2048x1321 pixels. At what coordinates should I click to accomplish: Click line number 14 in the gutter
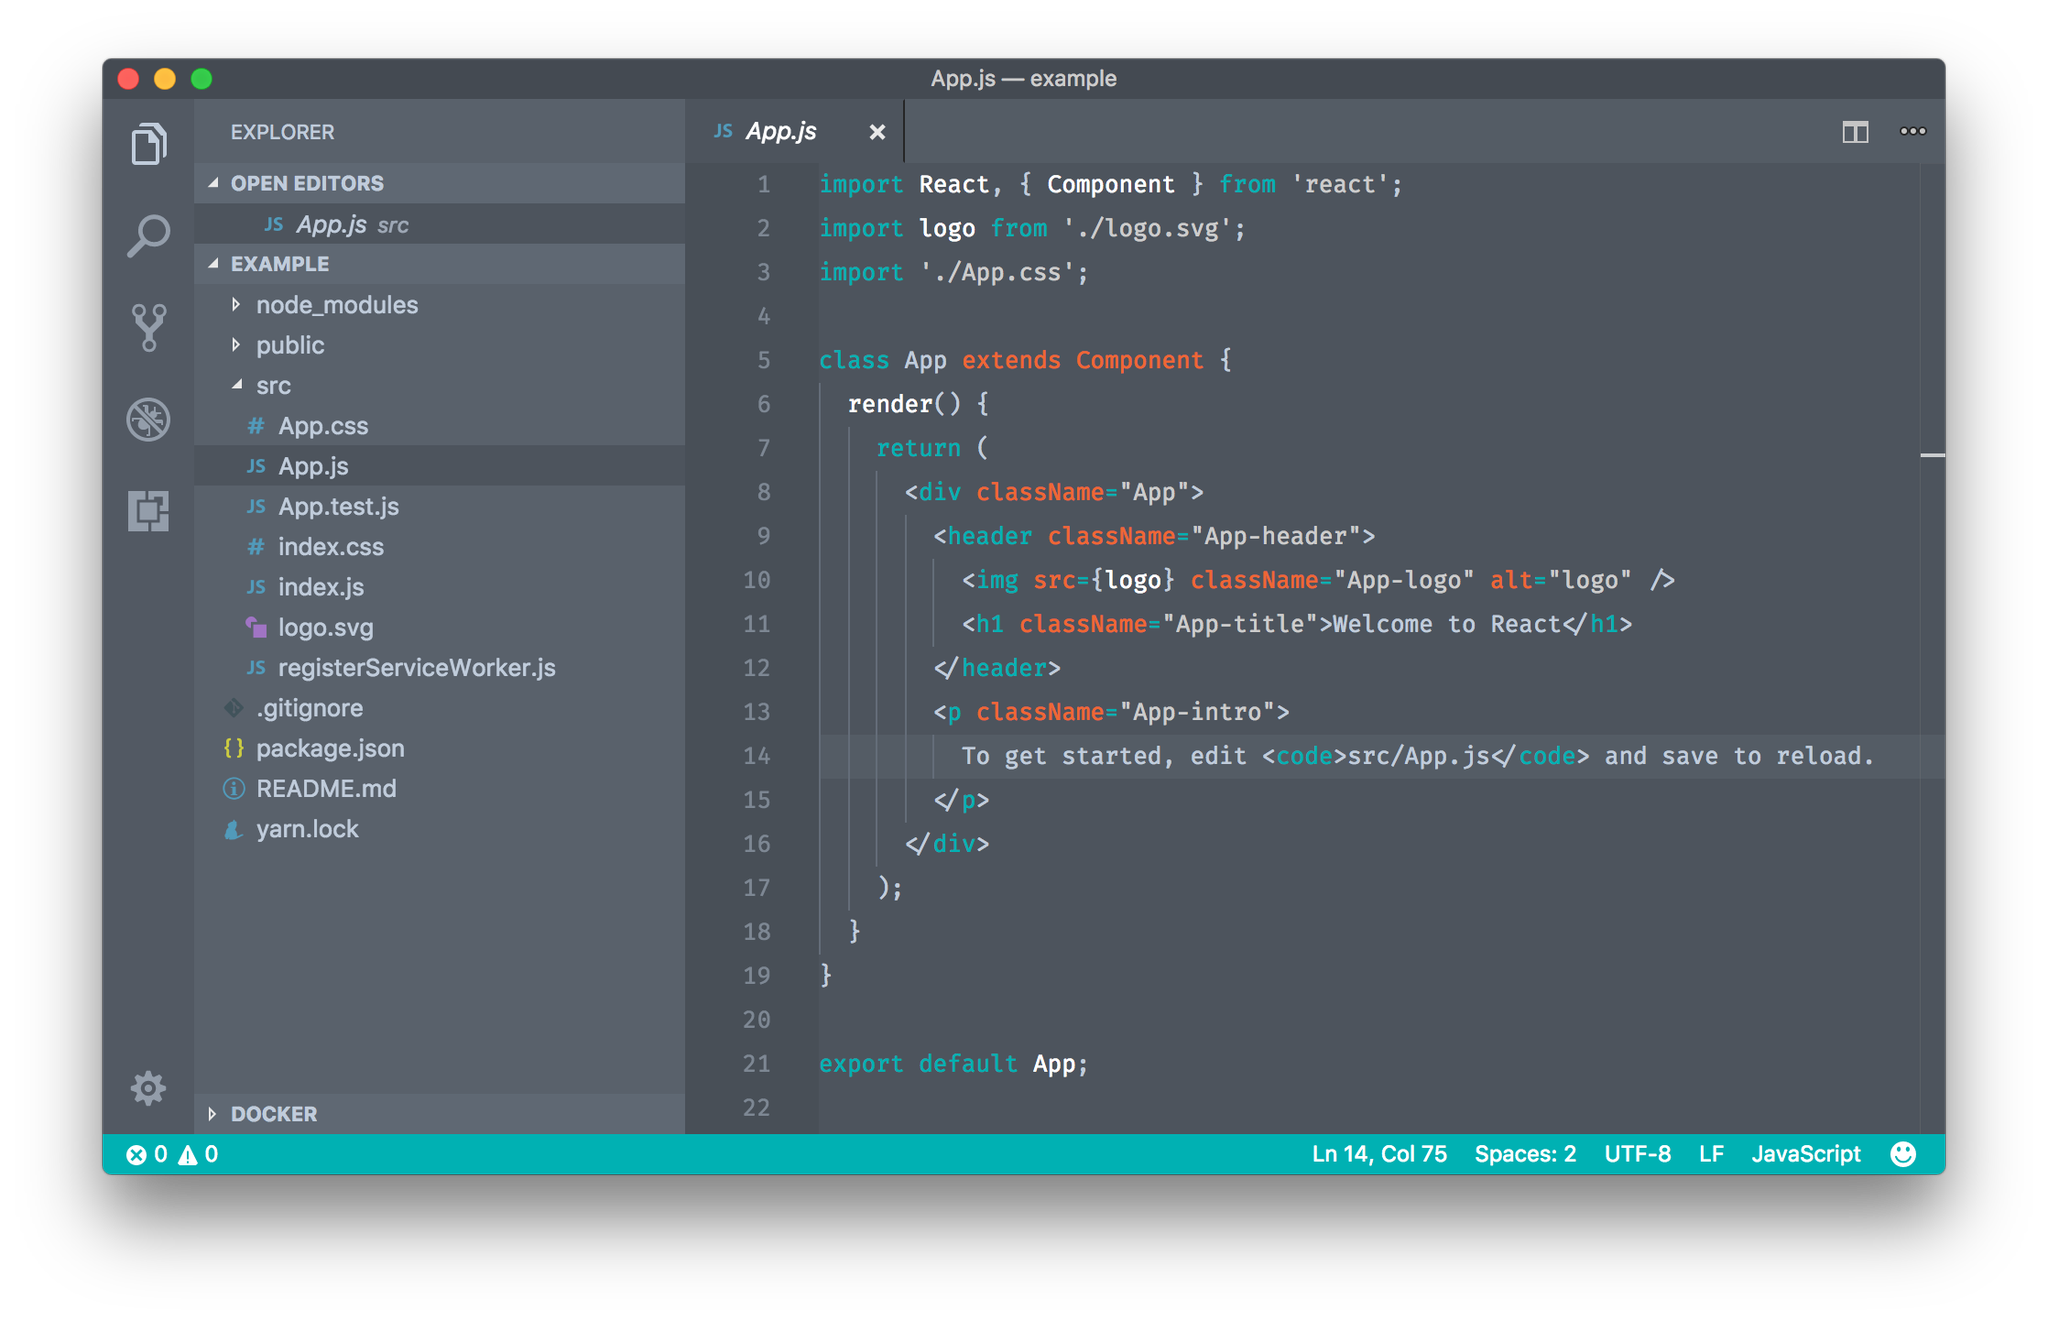(x=757, y=756)
